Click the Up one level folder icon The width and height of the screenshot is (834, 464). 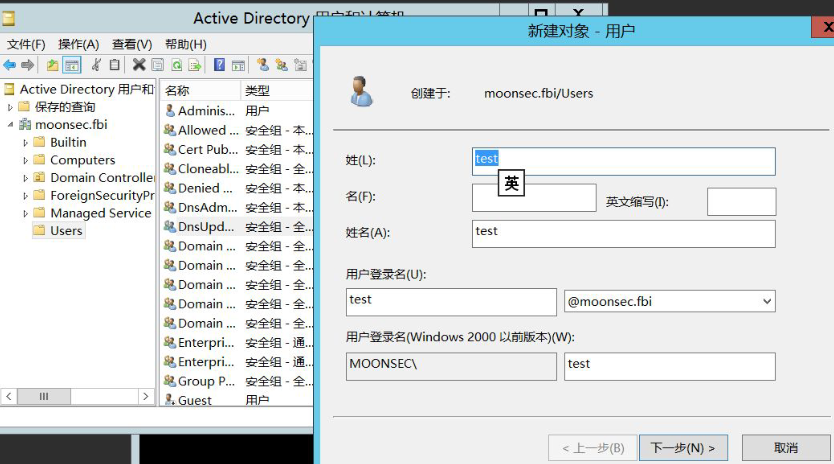52,65
